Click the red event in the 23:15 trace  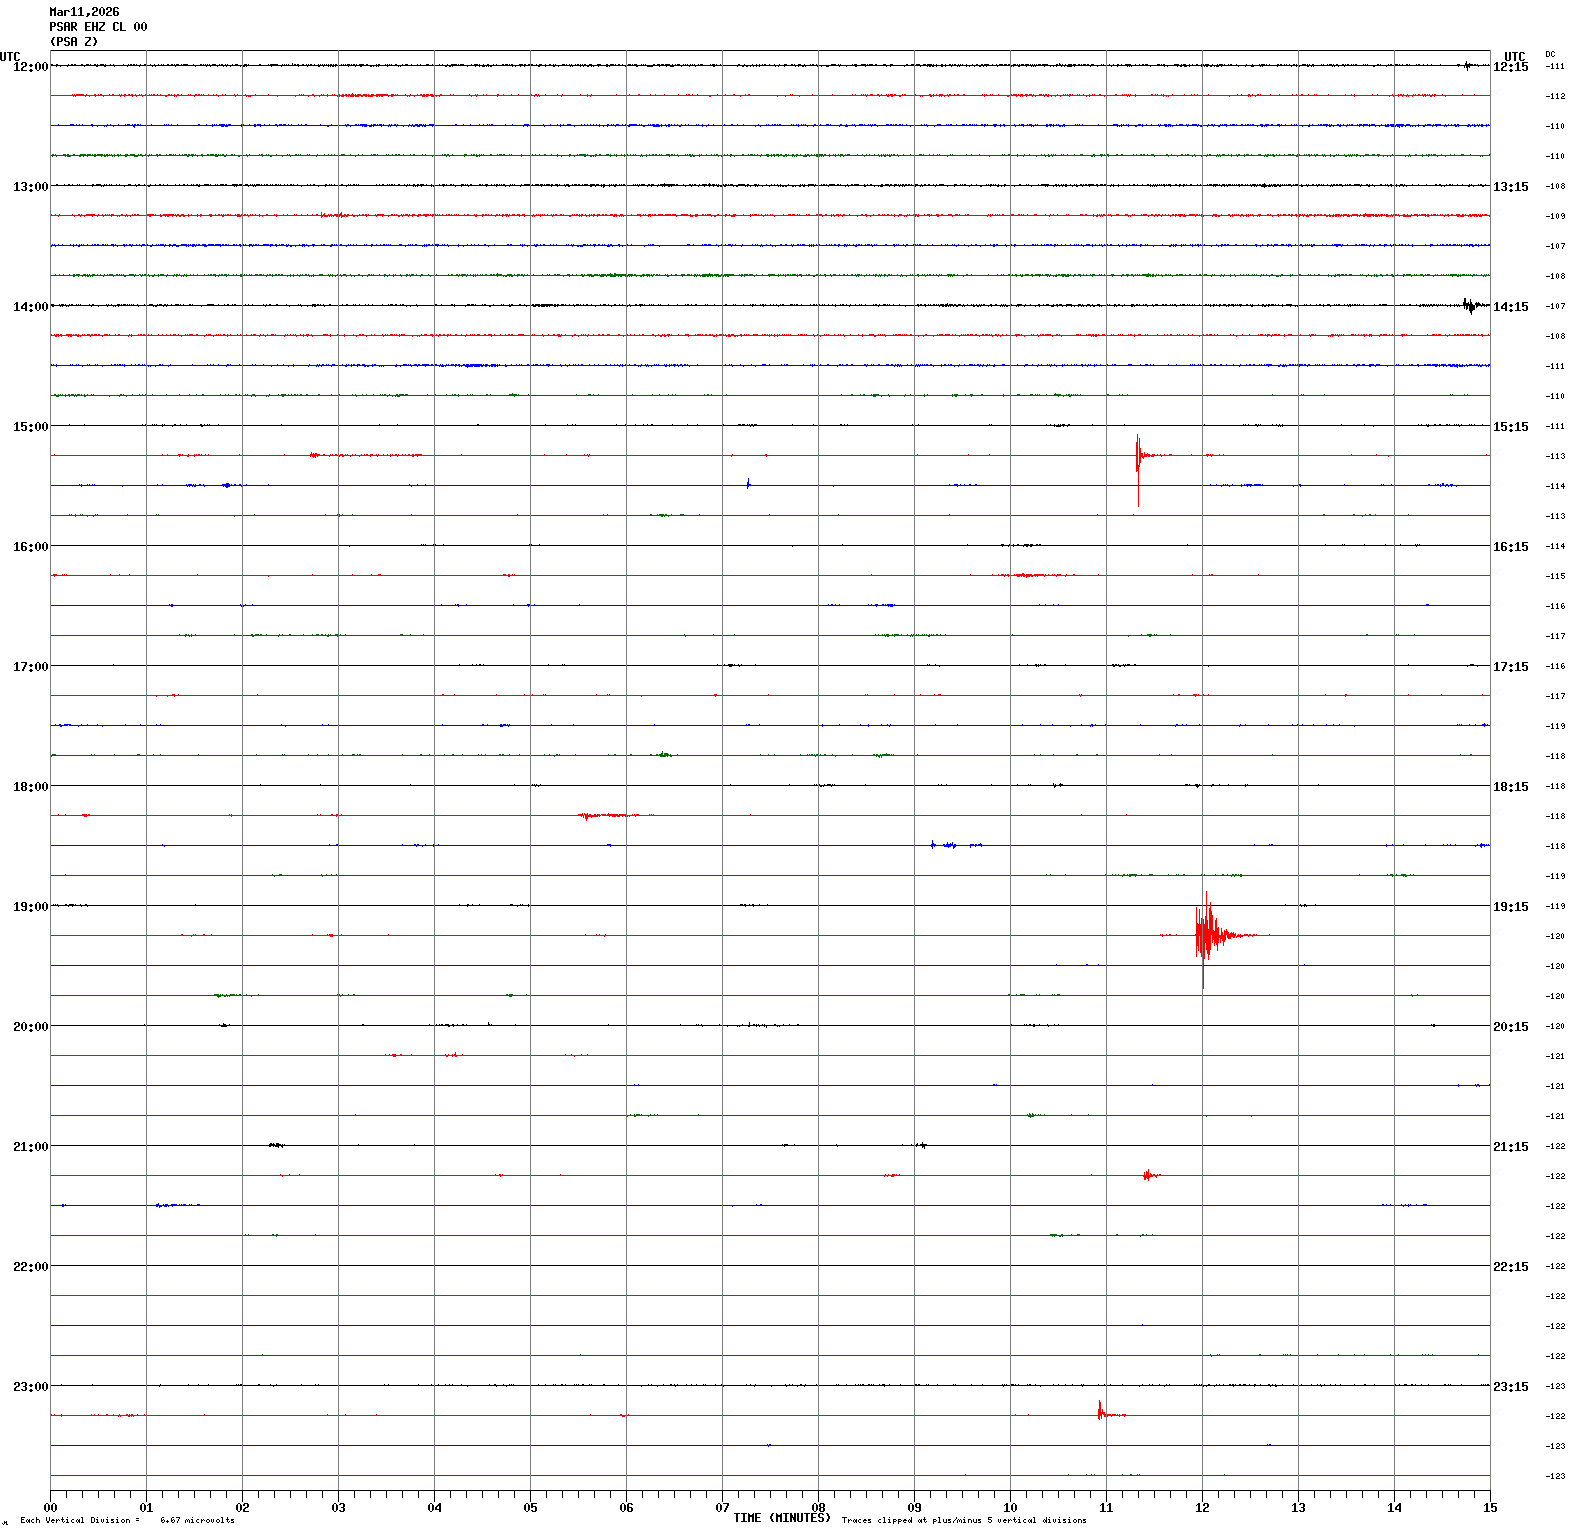[1101, 1412]
